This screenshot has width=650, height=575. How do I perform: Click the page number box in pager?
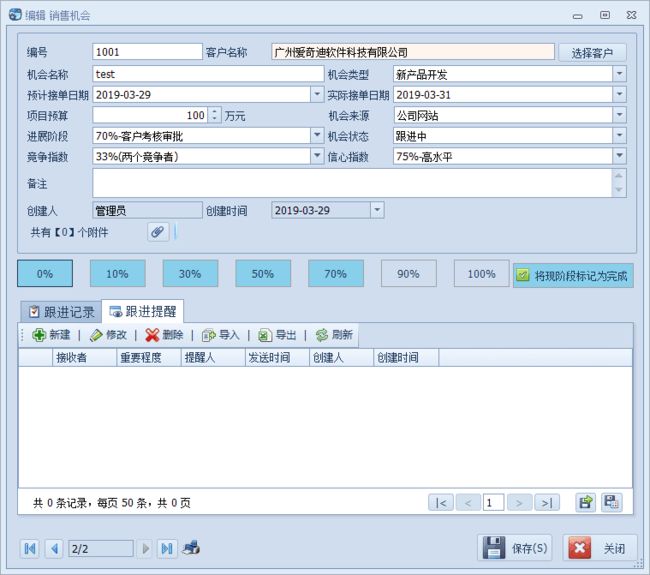493,503
